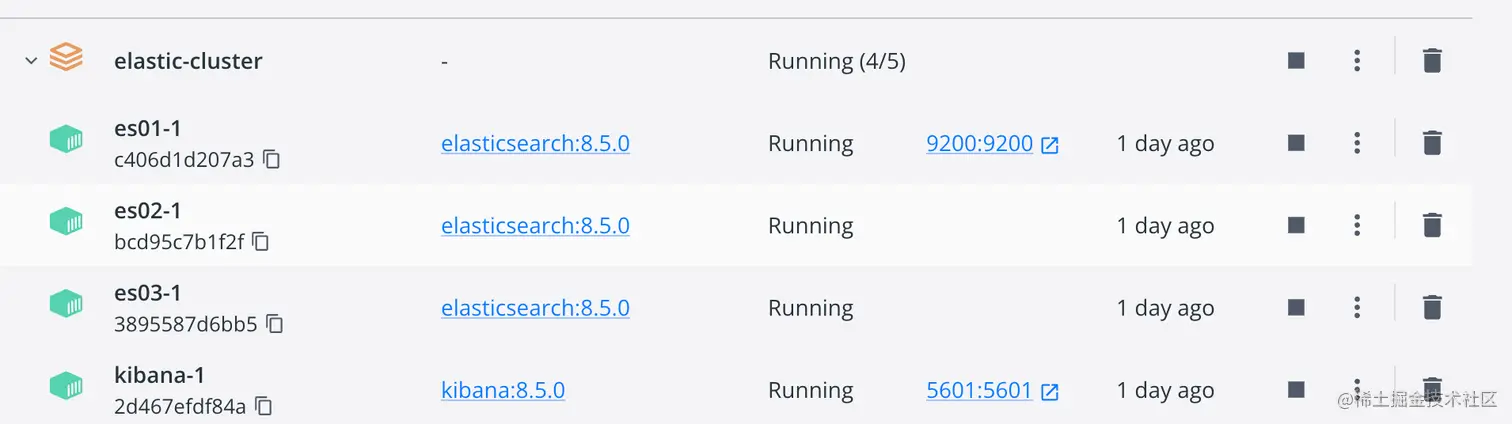Open more options for elastic-cluster
The height and width of the screenshot is (424, 1512).
coord(1356,61)
